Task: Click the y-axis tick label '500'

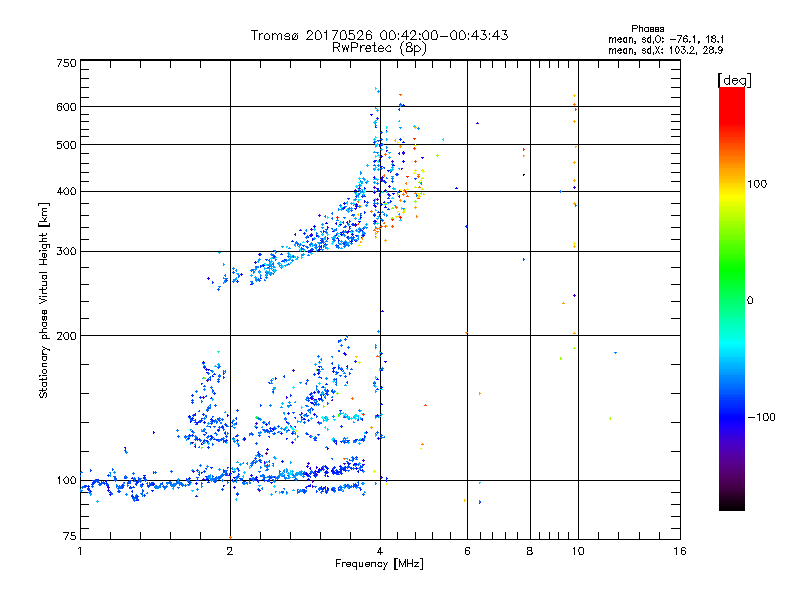Action: coord(66,145)
